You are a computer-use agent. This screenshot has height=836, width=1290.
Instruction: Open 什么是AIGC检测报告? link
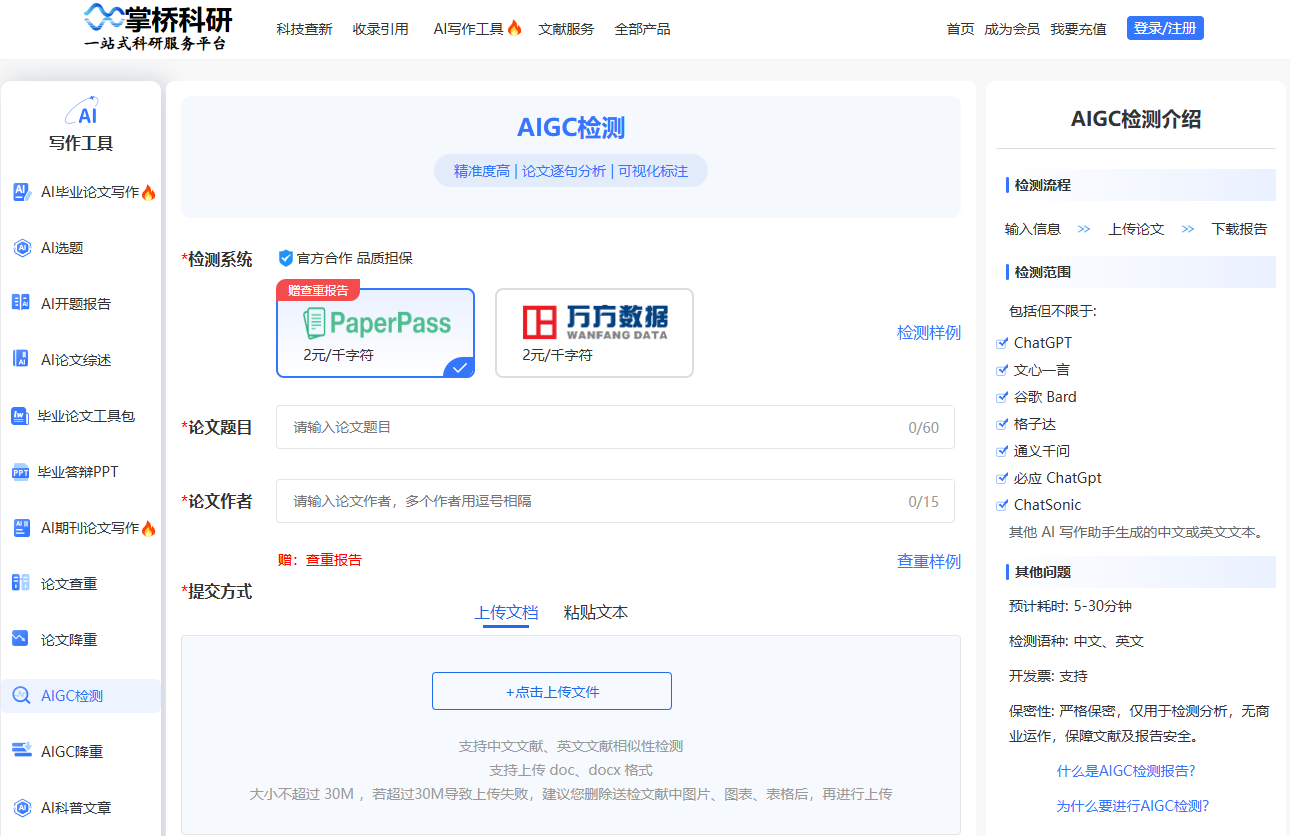tap(1126, 771)
